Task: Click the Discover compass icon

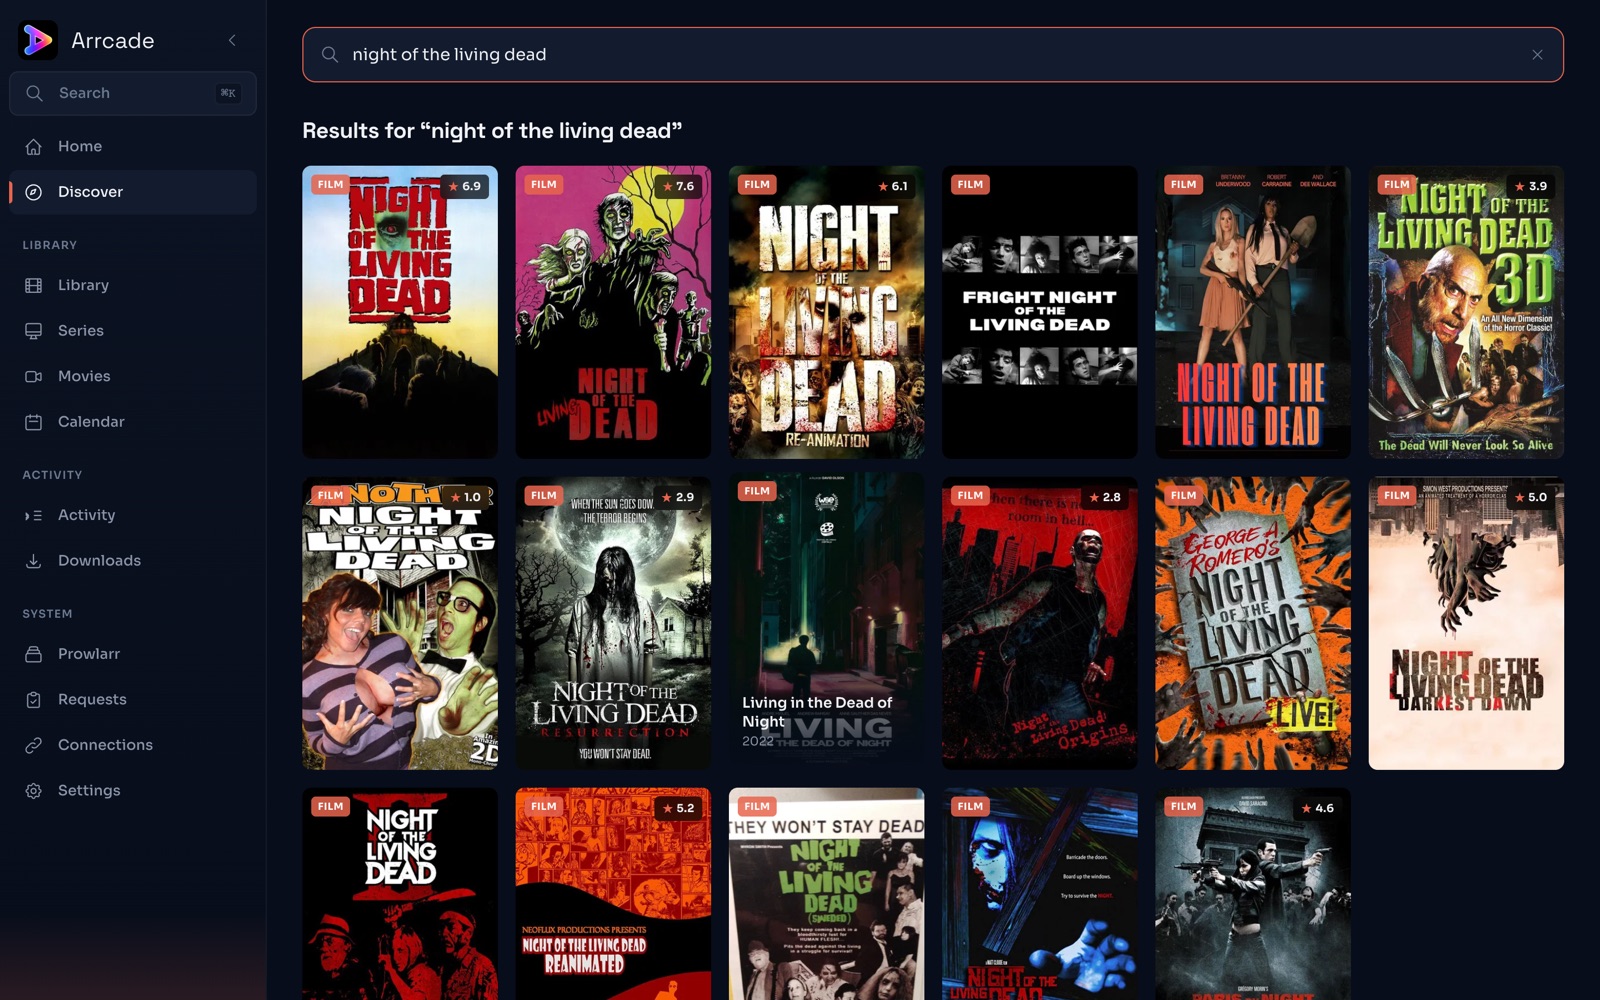Action: 34,192
